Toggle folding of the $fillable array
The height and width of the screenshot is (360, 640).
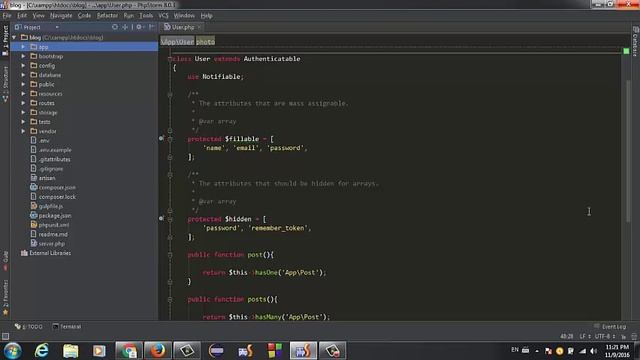[170, 139]
